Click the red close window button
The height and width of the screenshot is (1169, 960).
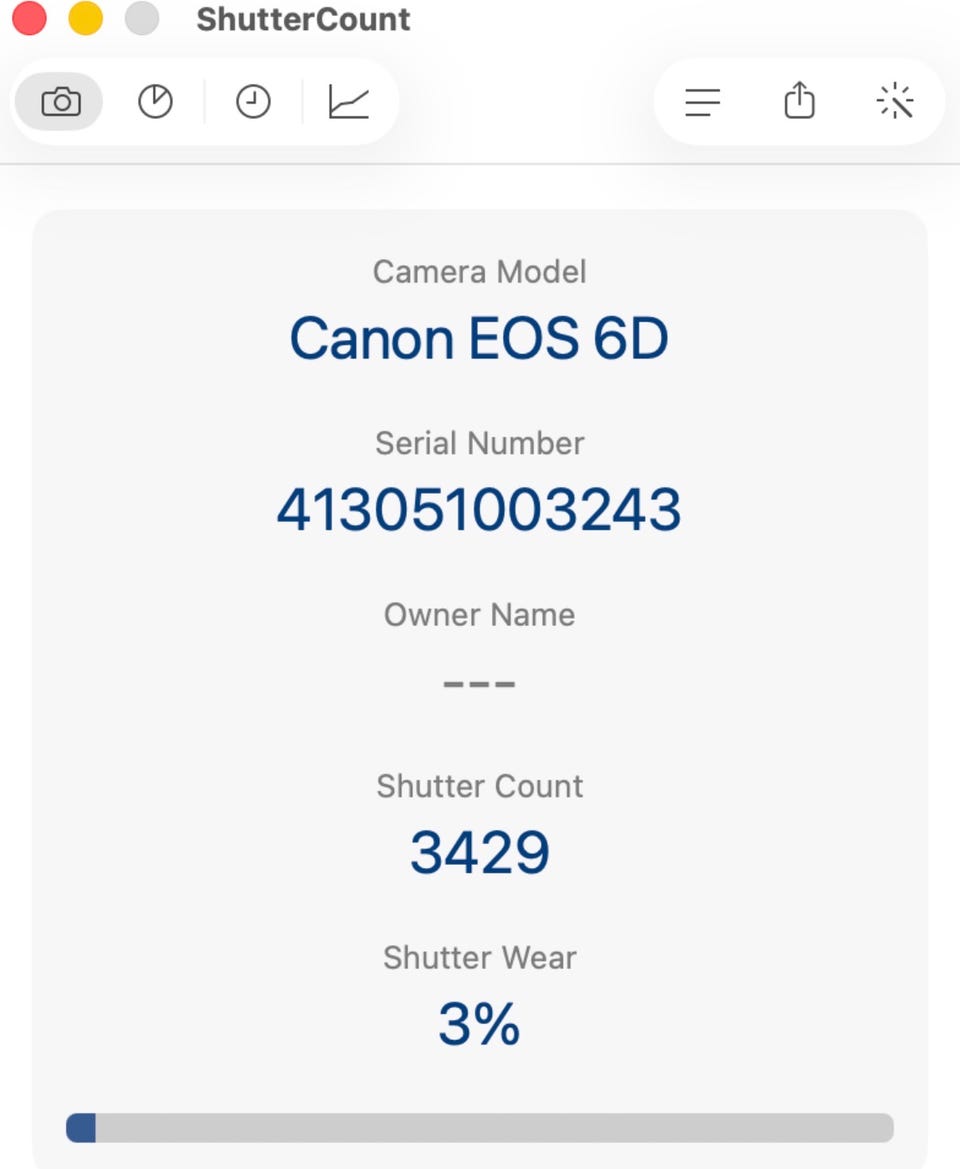pos(29,18)
